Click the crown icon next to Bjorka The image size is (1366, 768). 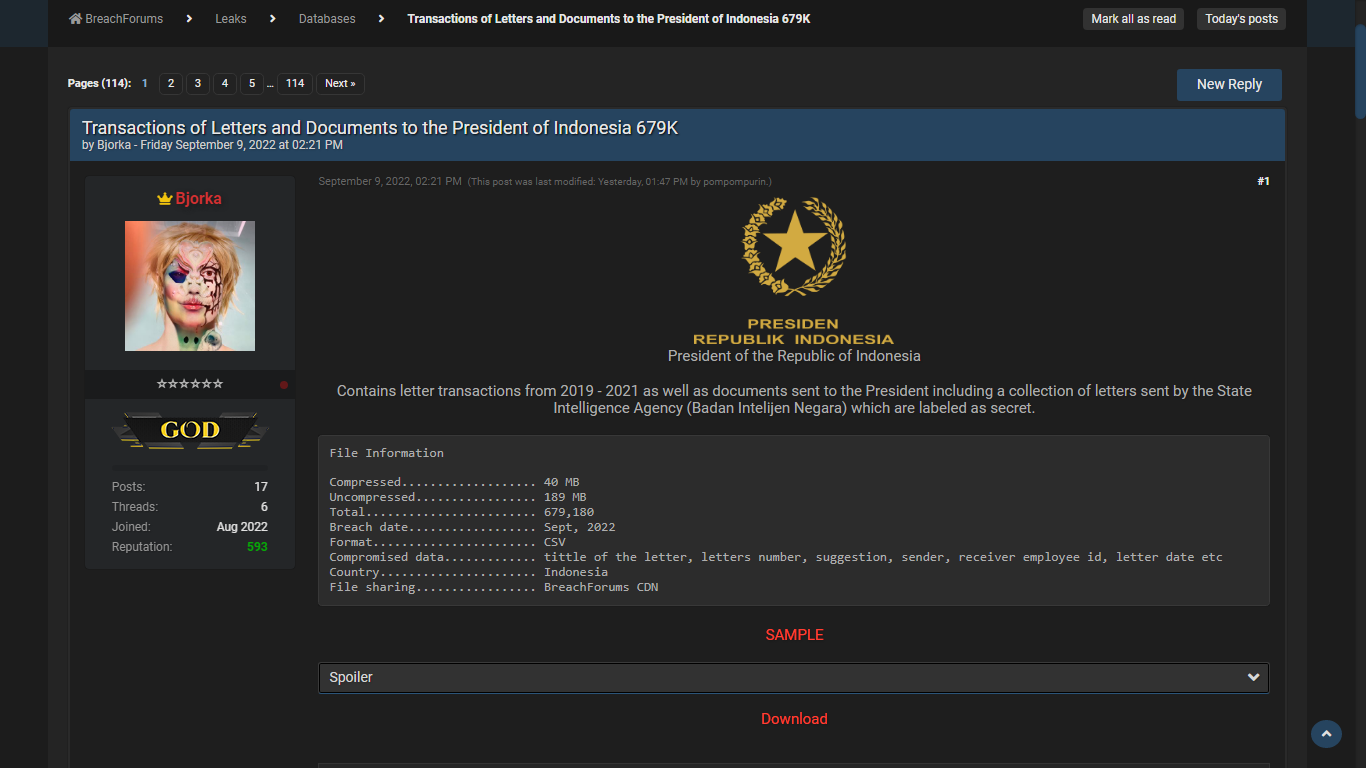coord(165,199)
